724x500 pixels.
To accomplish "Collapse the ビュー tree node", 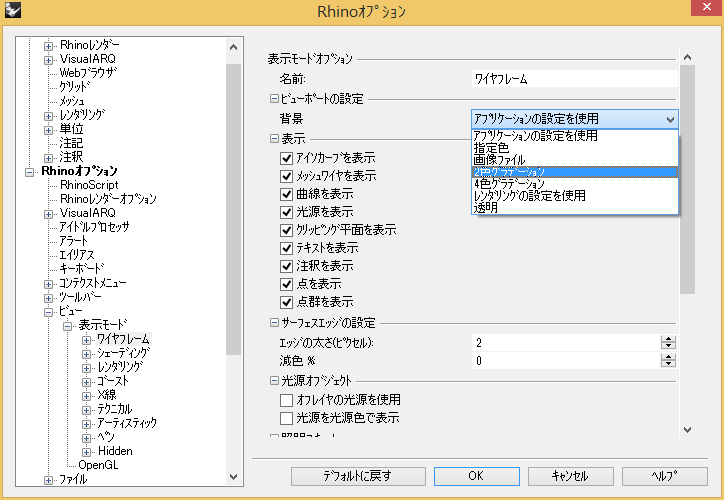I will pyautogui.click(x=48, y=312).
